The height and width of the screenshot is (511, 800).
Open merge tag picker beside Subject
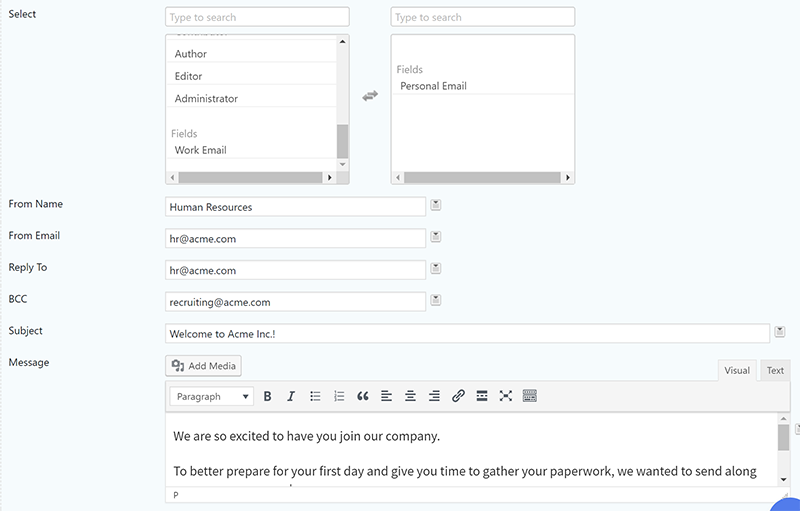tap(780, 331)
